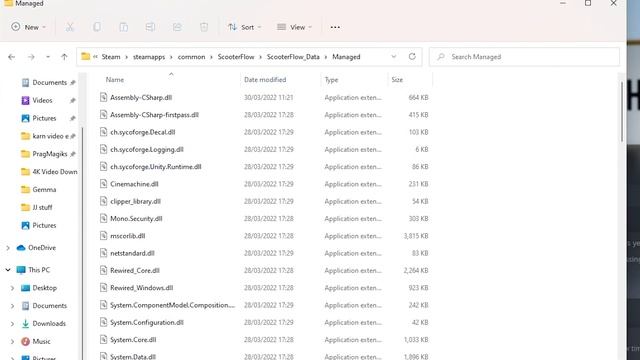Click the Paste icon in toolbar
Viewport: 640px width, 360px height.
[x=123, y=27]
